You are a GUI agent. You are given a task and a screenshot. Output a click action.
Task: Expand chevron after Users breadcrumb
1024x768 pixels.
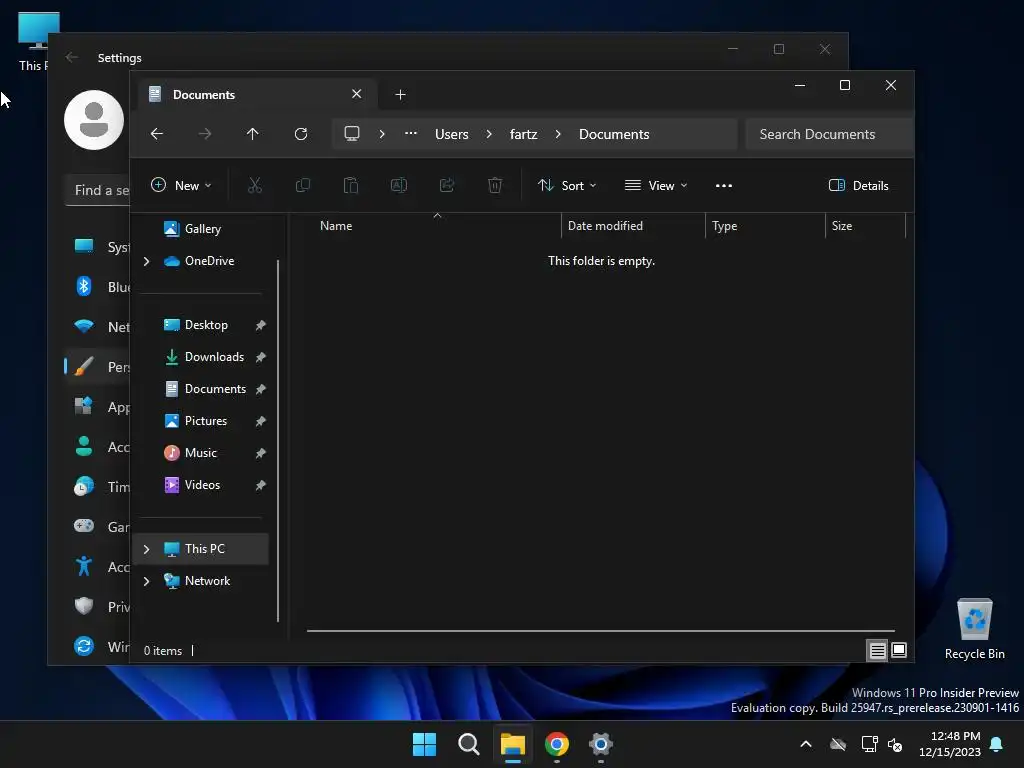click(x=489, y=134)
